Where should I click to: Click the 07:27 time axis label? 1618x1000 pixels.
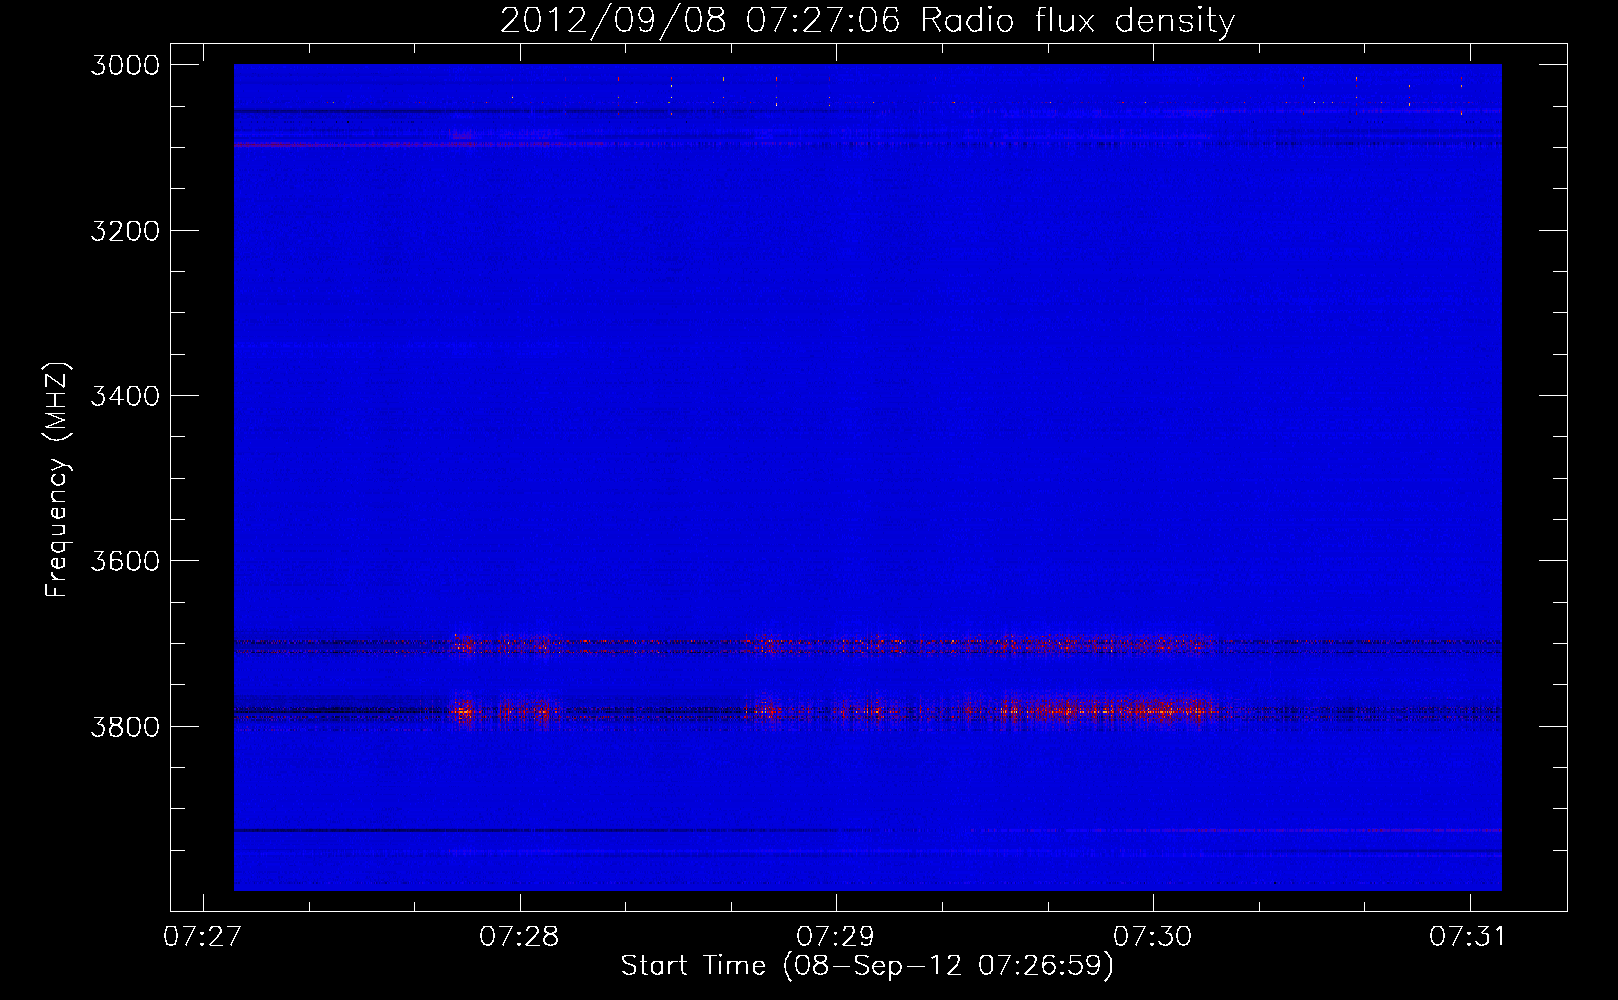203,936
